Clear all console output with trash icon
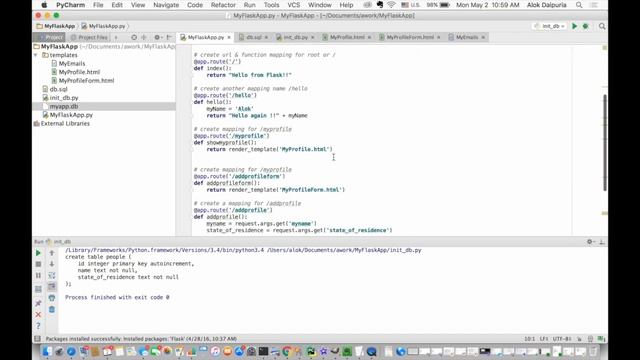 [52, 309]
